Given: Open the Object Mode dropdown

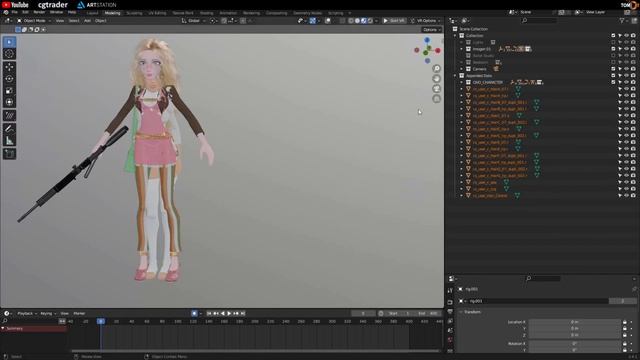Looking at the screenshot, I should [x=34, y=20].
